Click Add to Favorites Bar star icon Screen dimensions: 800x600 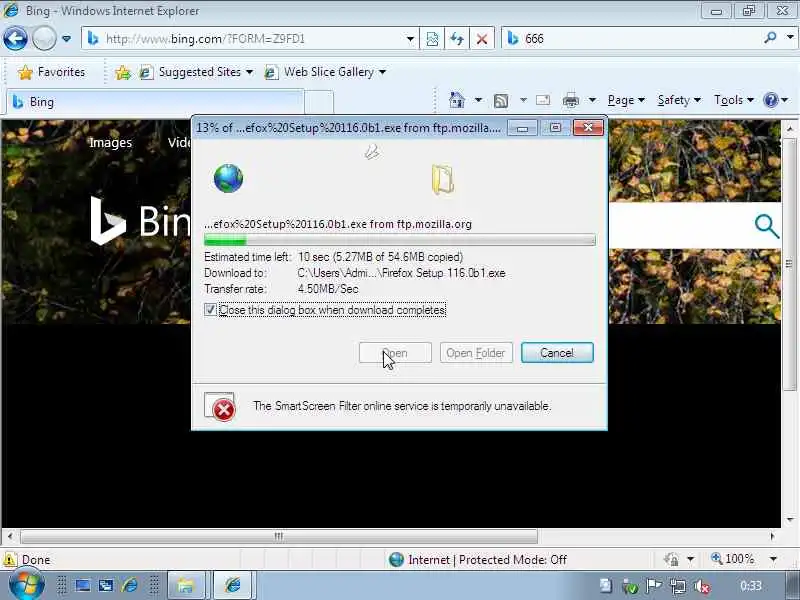click(122, 72)
